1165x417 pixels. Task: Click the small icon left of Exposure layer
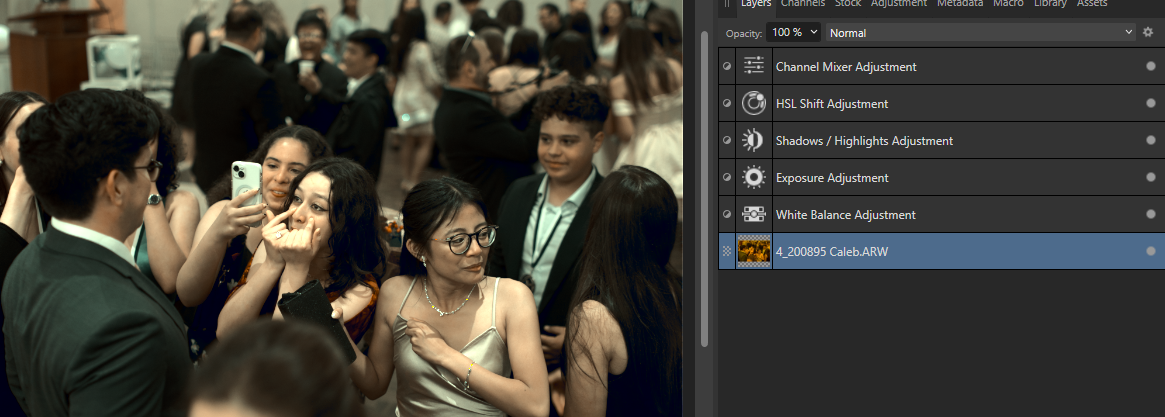pos(727,178)
